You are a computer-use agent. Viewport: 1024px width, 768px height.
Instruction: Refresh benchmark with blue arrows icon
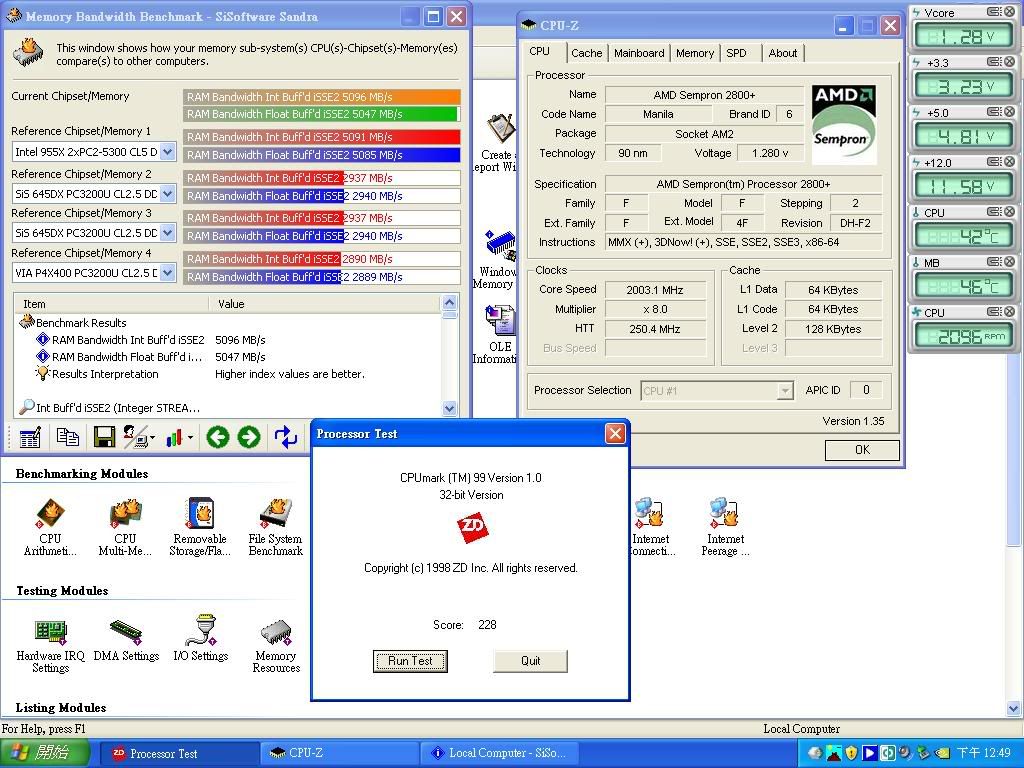[x=286, y=437]
